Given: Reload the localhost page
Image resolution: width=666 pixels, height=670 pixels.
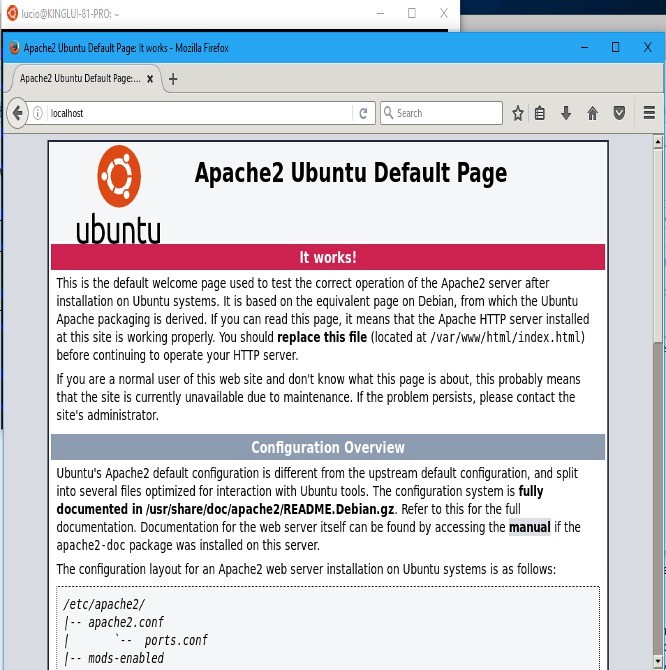Looking at the screenshot, I should [364, 113].
